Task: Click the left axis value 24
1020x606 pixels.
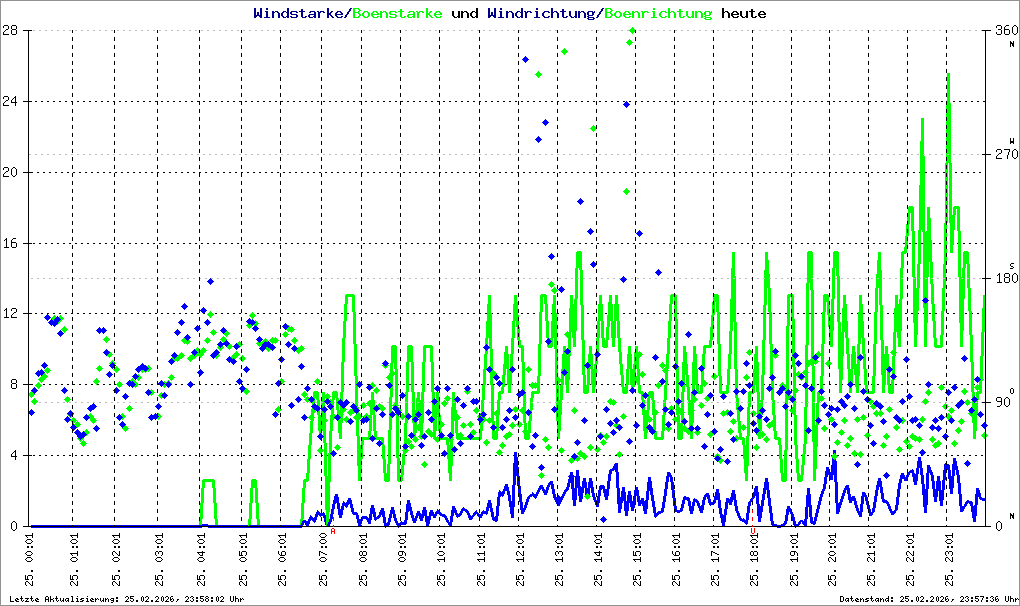Action: coord(9,101)
